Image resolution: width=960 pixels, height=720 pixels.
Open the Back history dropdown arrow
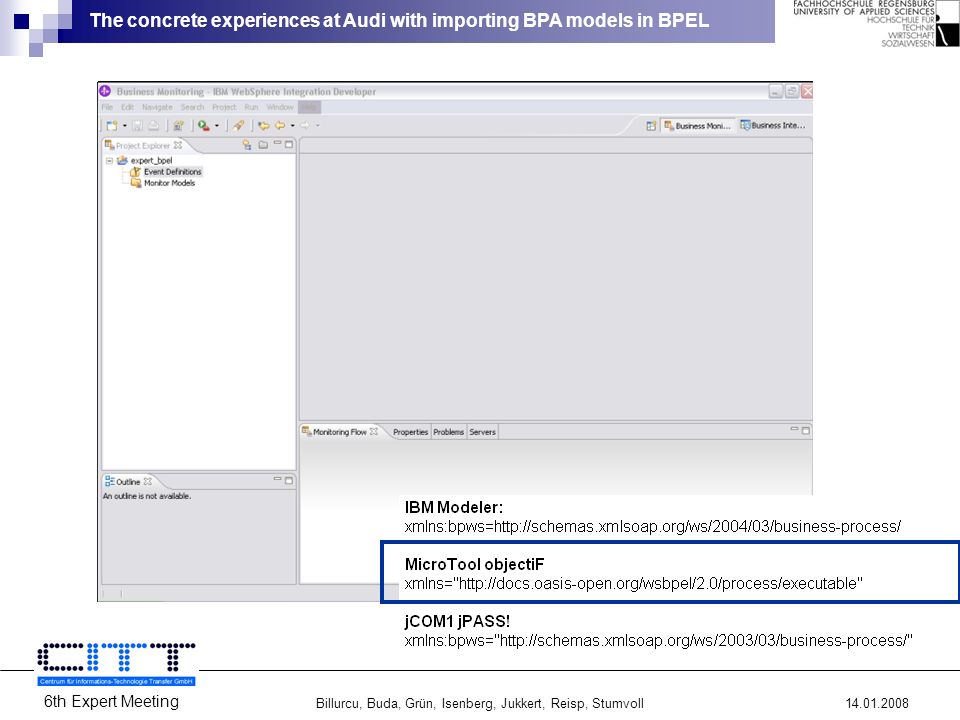[x=293, y=126]
